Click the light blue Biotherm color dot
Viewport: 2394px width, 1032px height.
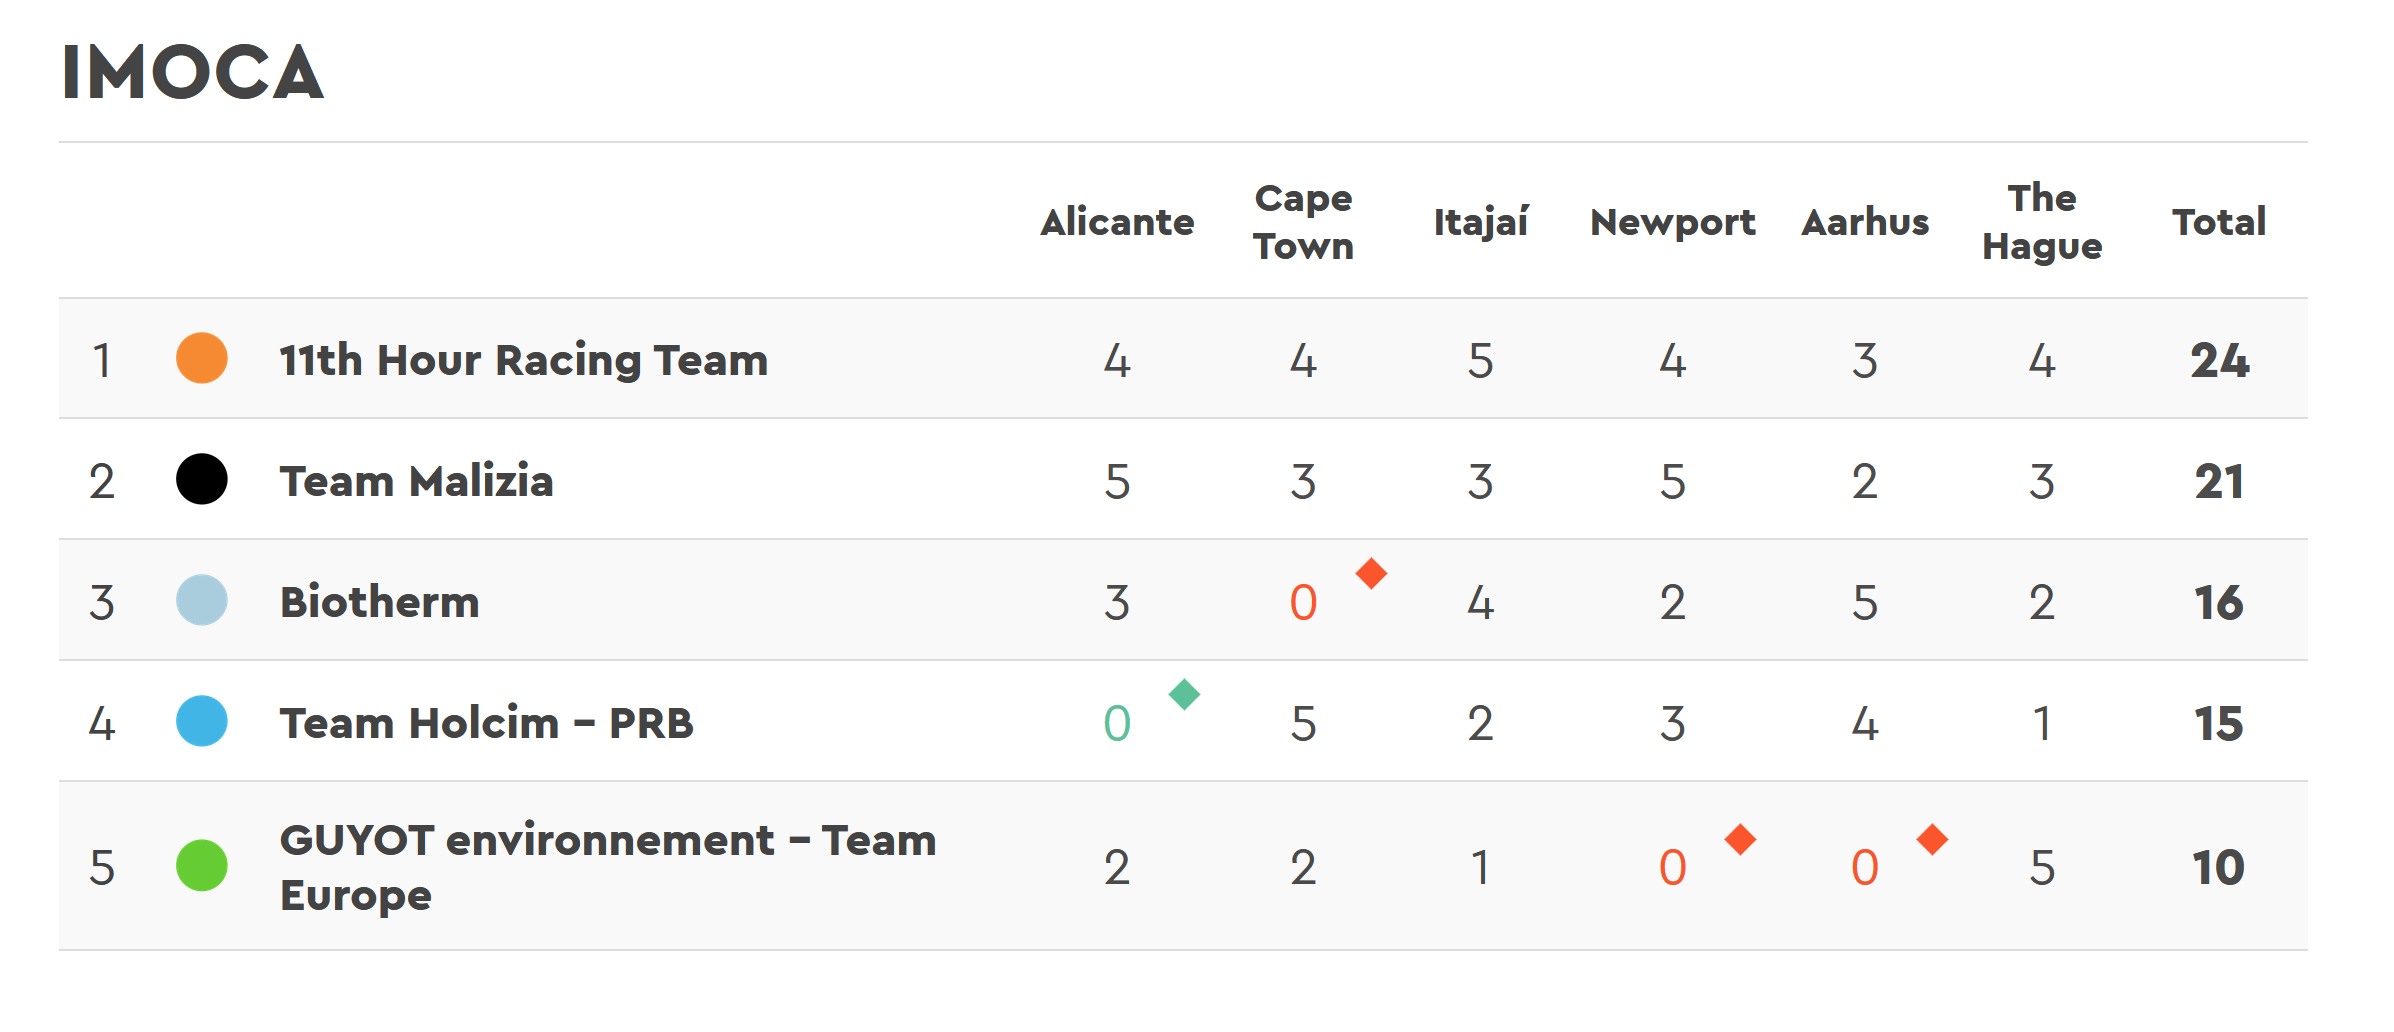point(202,600)
